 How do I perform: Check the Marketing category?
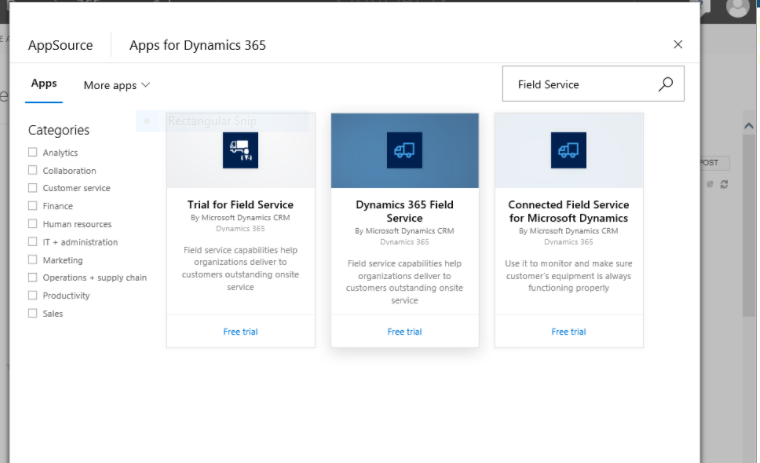(x=32, y=259)
